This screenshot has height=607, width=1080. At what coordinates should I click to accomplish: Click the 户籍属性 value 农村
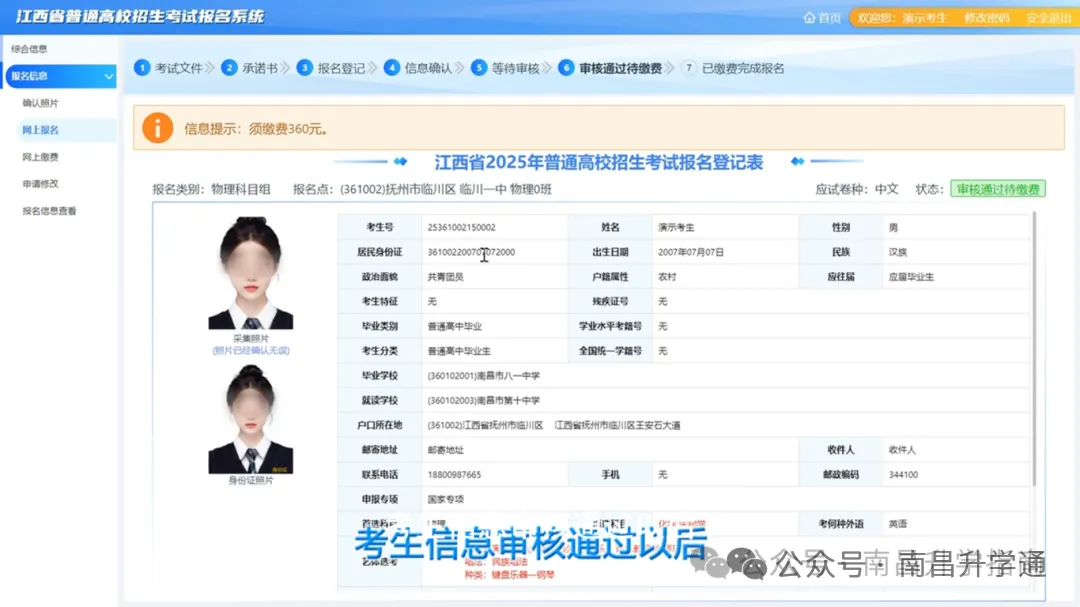click(x=667, y=277)
